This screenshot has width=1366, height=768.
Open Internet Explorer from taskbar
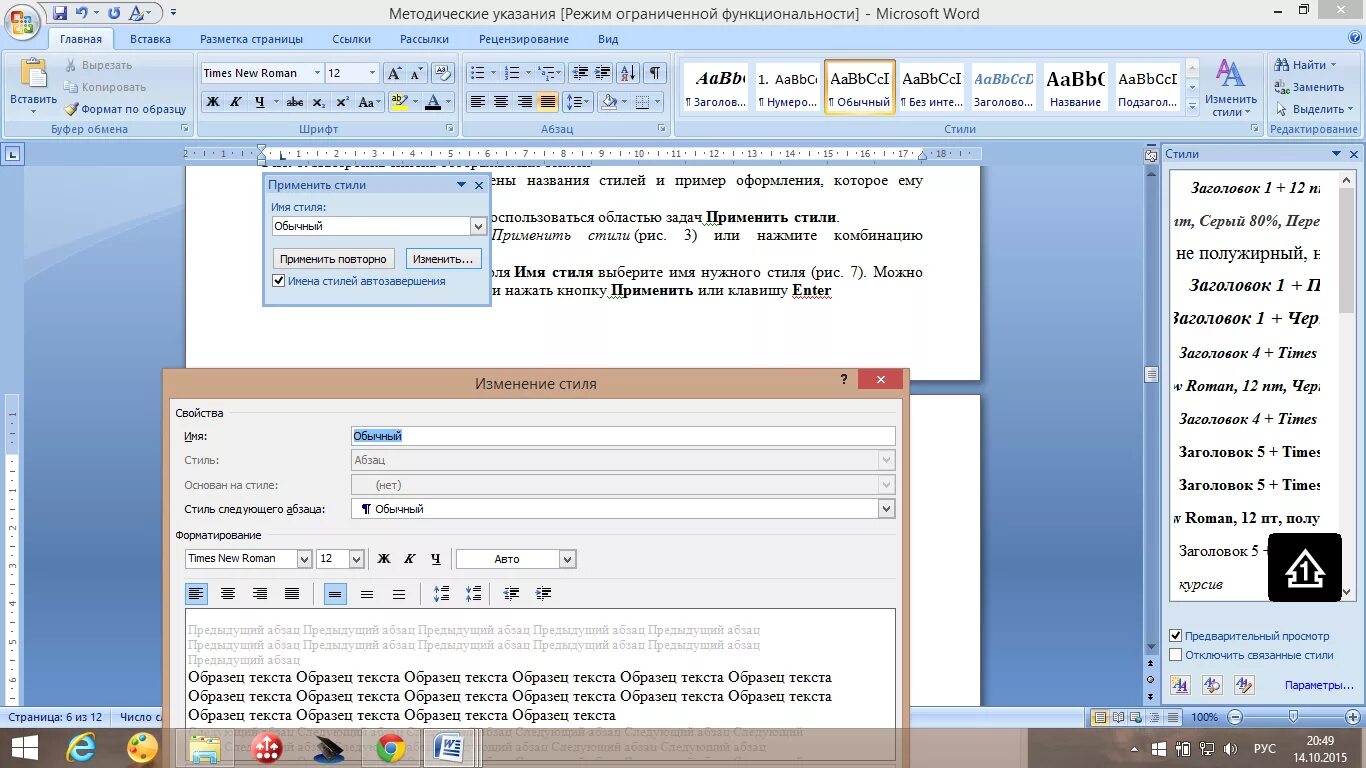(81, 748)
